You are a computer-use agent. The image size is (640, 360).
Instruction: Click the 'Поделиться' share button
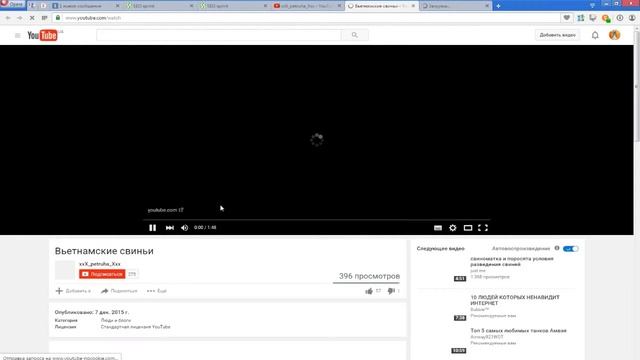click(x=119, y=291)
